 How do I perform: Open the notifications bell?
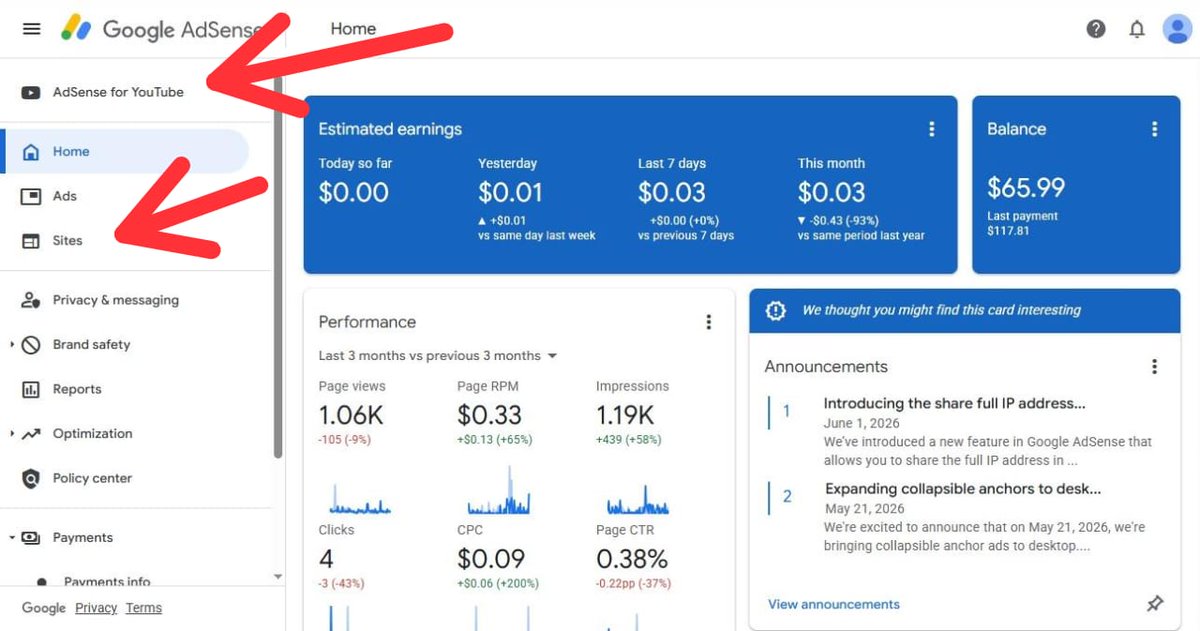pos(1137,29)
